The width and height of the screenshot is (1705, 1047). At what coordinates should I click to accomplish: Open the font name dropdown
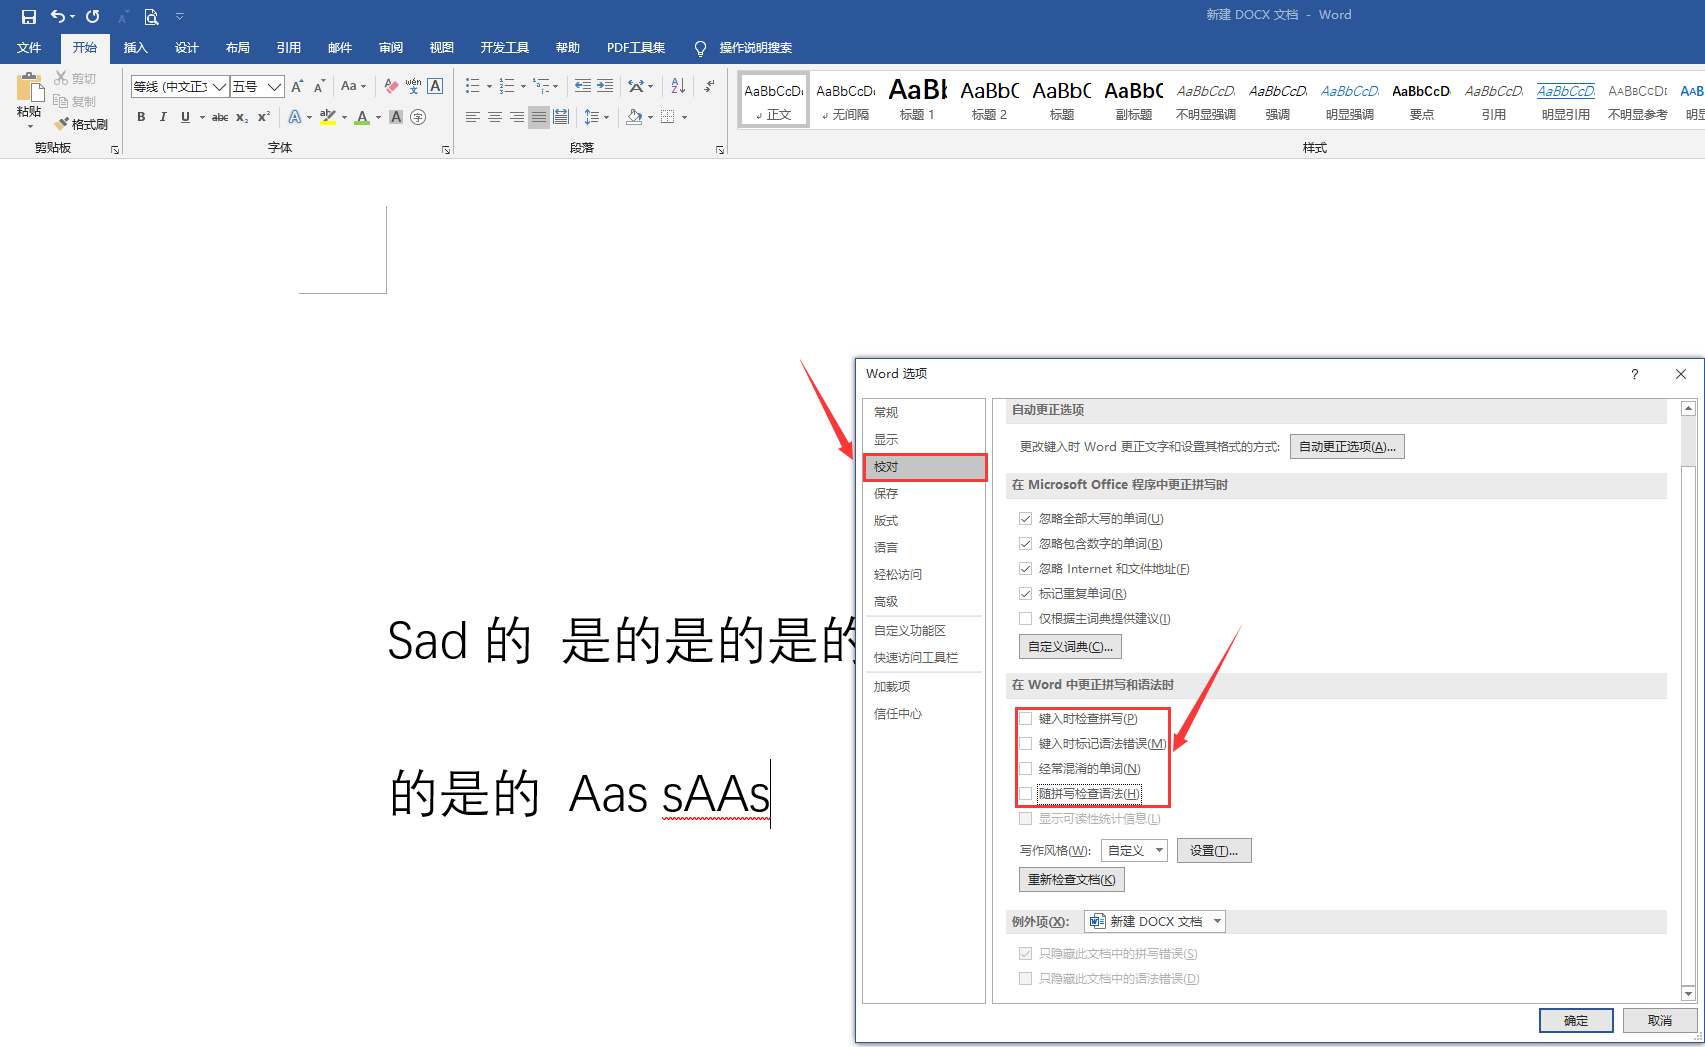[x=219, y=87]
